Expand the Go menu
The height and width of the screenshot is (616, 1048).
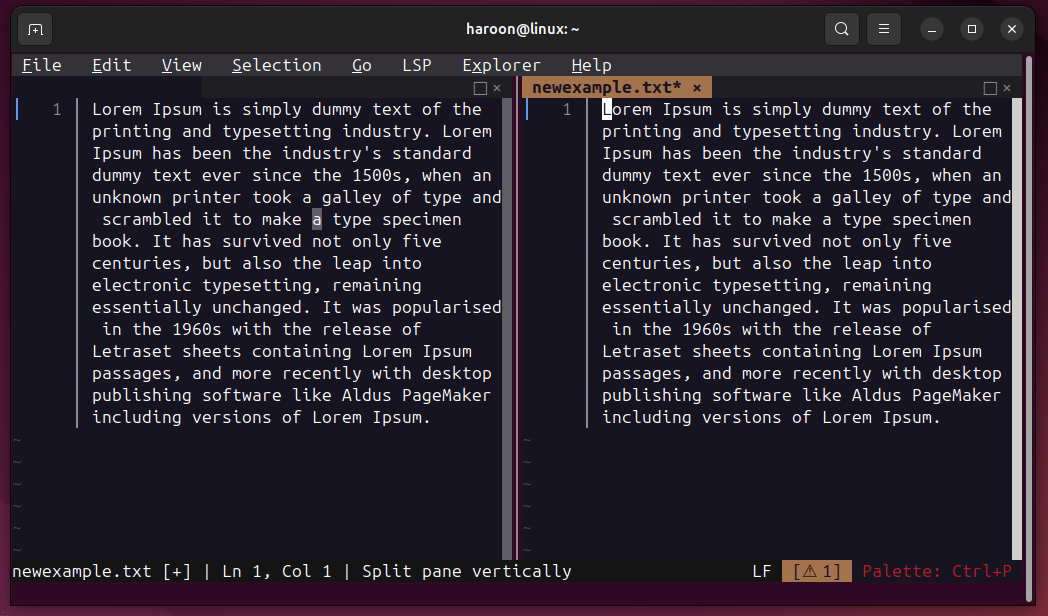tap(361, 65)
